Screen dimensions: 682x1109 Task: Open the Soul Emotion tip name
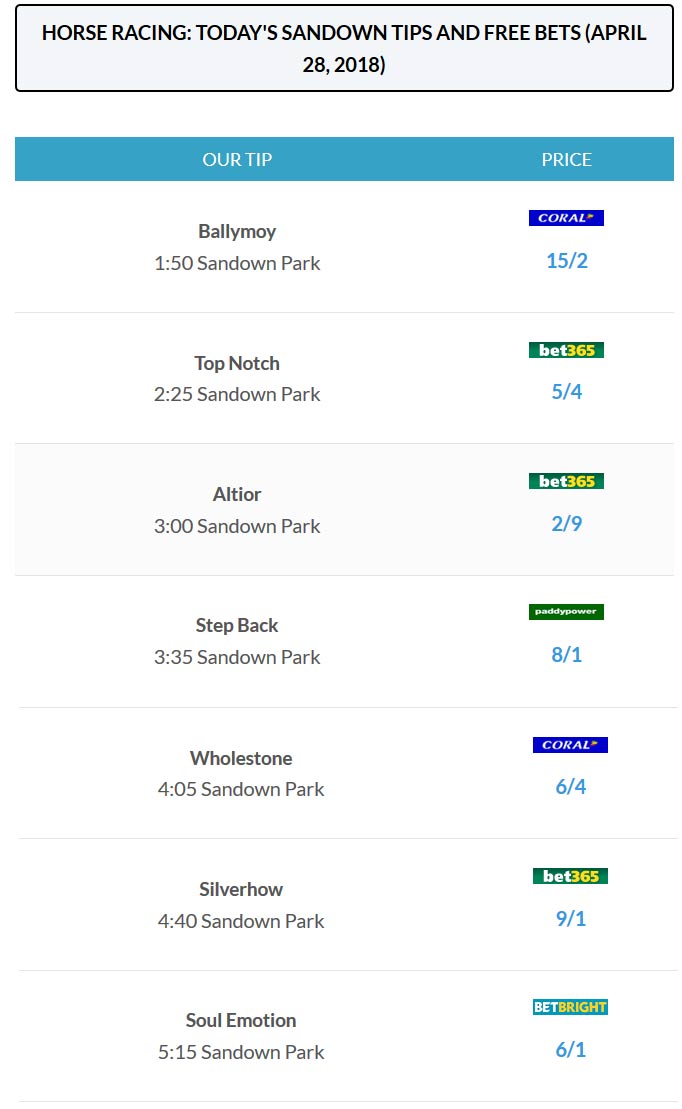[241, 1021]
